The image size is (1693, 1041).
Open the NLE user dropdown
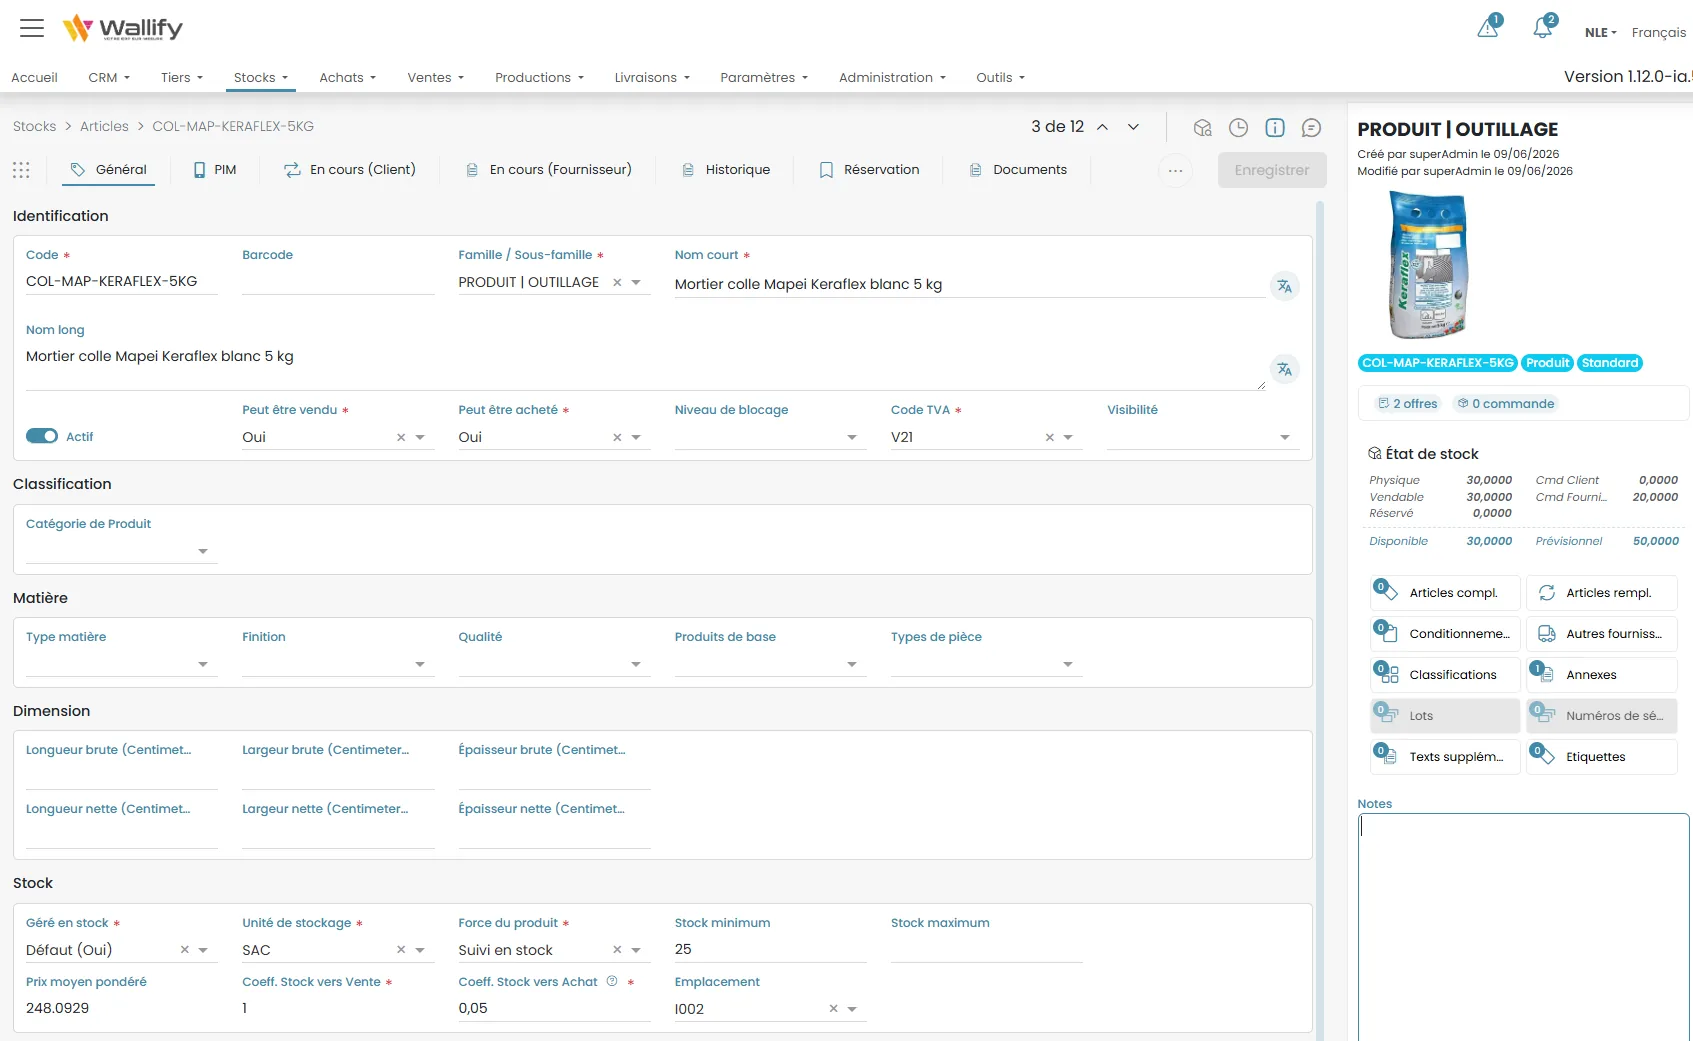[x=1600, y=33]
